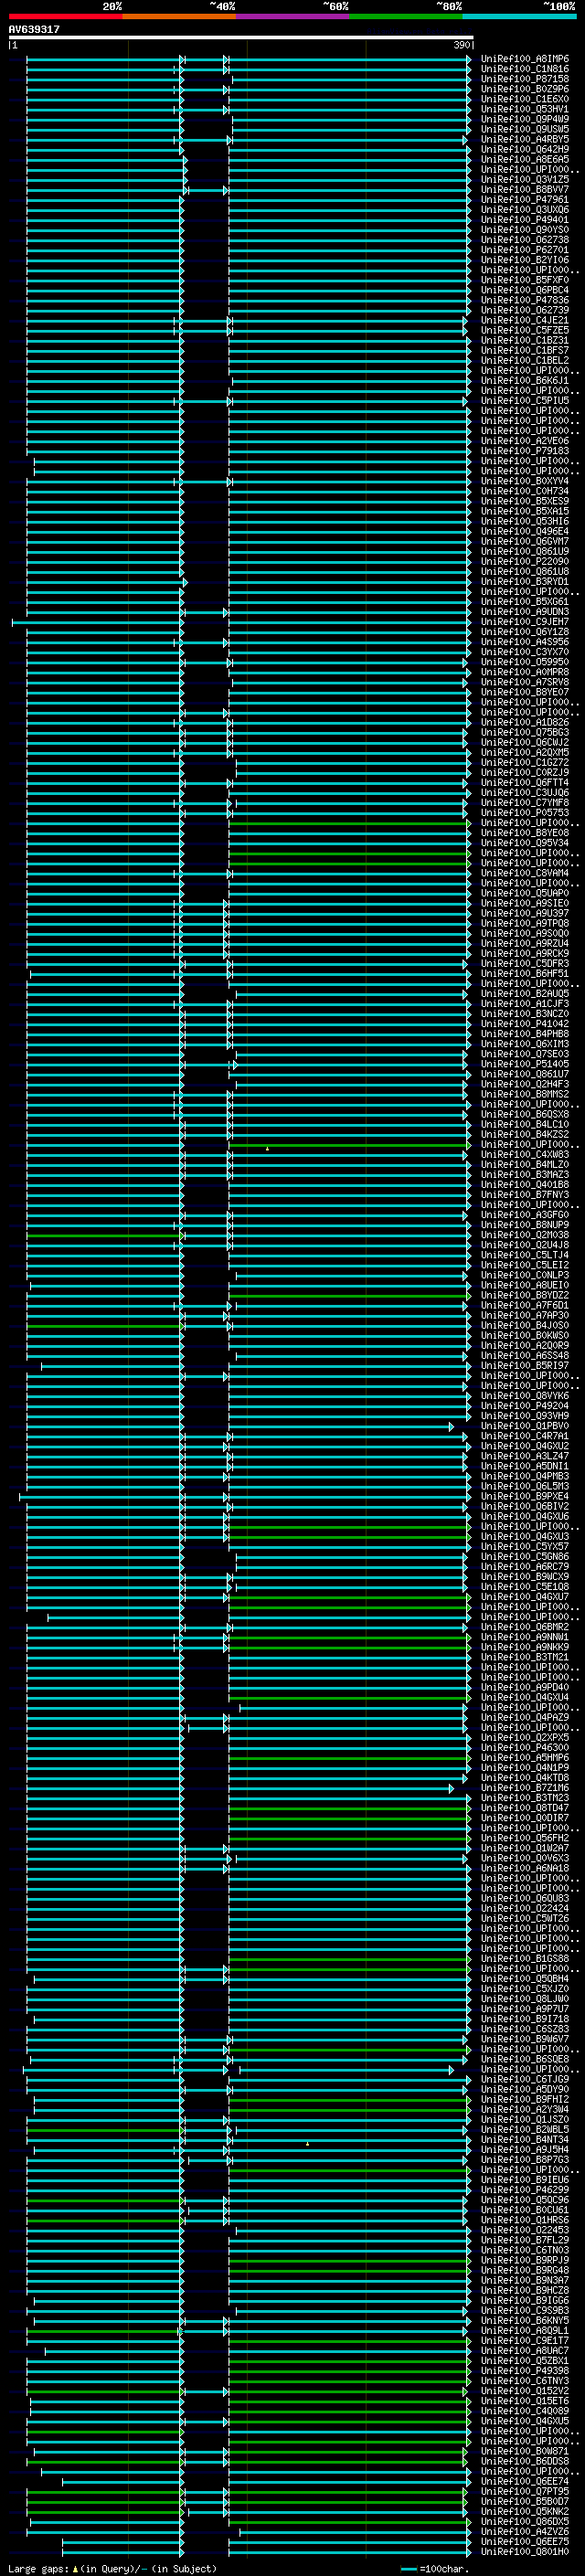Select the white query bar under AV639317
Image resolution: width=585 pixels, height=2576 pixels.
coord(240,37)
